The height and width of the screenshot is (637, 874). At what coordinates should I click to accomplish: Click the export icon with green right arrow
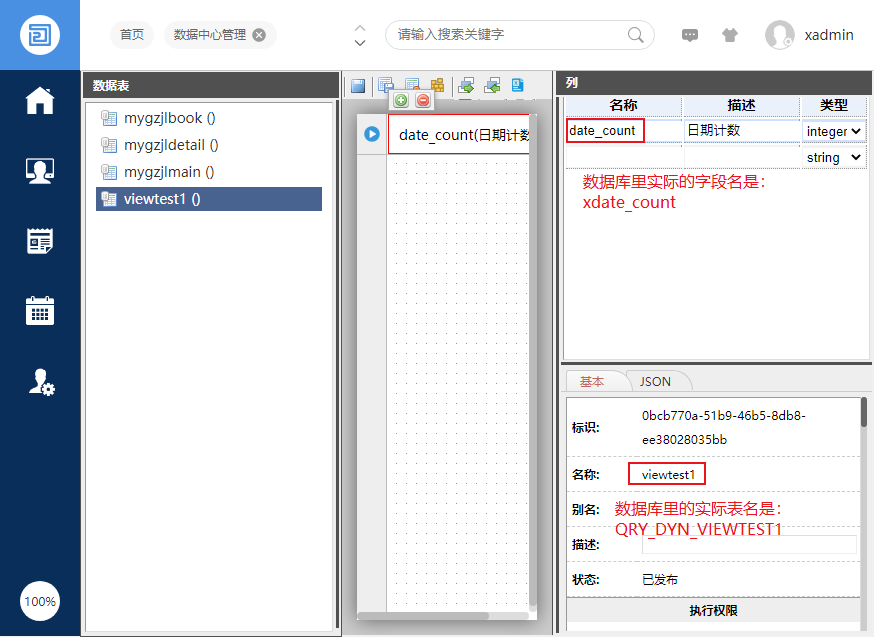[x=466, y=85]
